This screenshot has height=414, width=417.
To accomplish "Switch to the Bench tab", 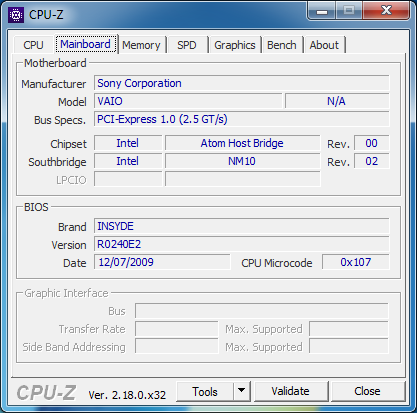I will point(282,45).
